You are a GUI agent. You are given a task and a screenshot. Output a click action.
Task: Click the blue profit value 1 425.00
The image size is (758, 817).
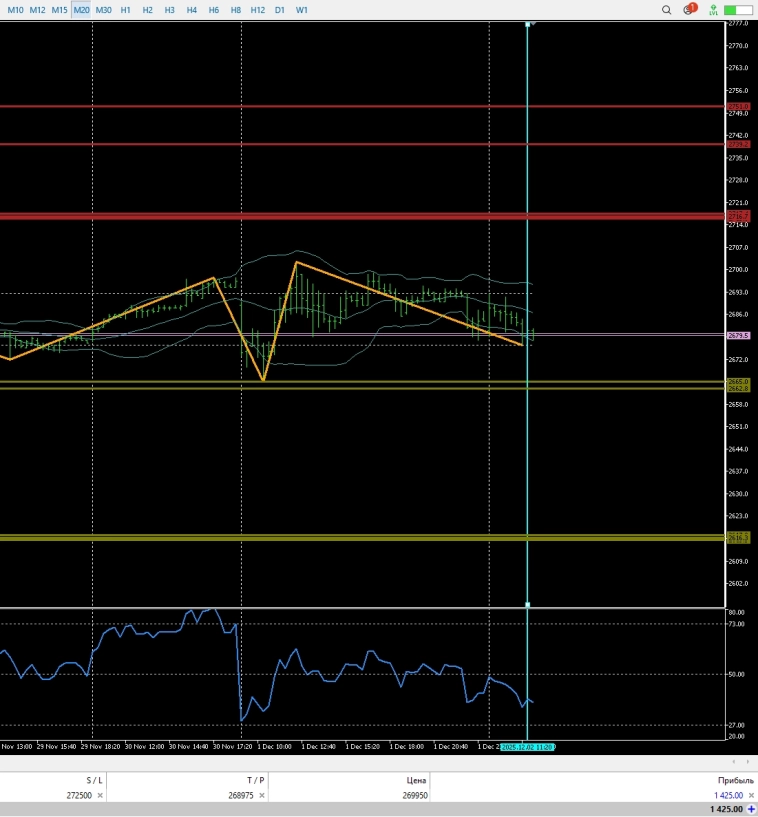coord(728,796)
